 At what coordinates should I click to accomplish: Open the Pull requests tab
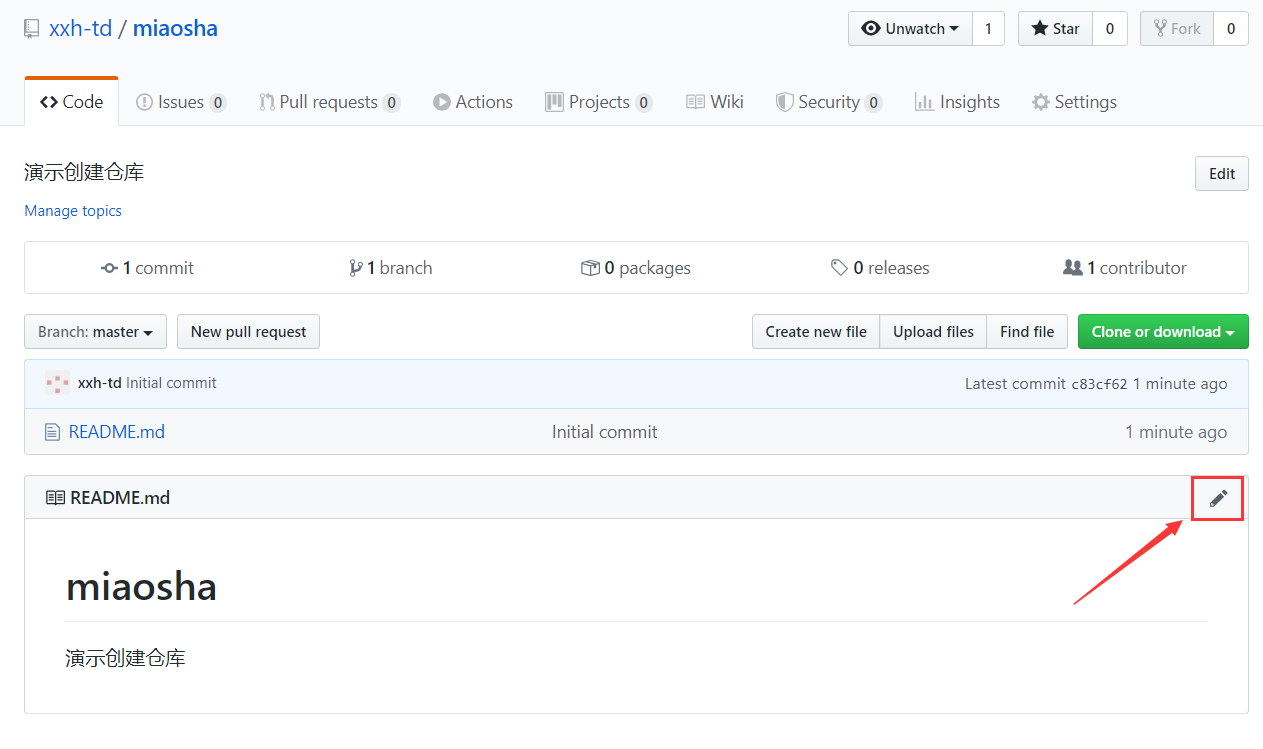click(329, 102)
